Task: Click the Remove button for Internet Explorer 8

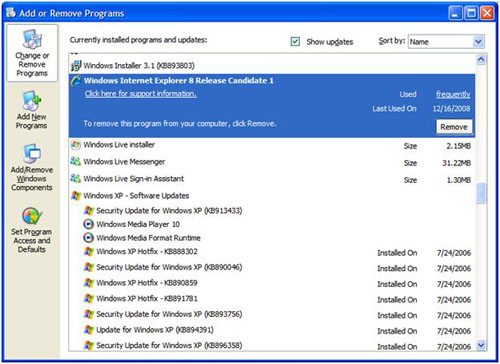Action: click(454, 127)
